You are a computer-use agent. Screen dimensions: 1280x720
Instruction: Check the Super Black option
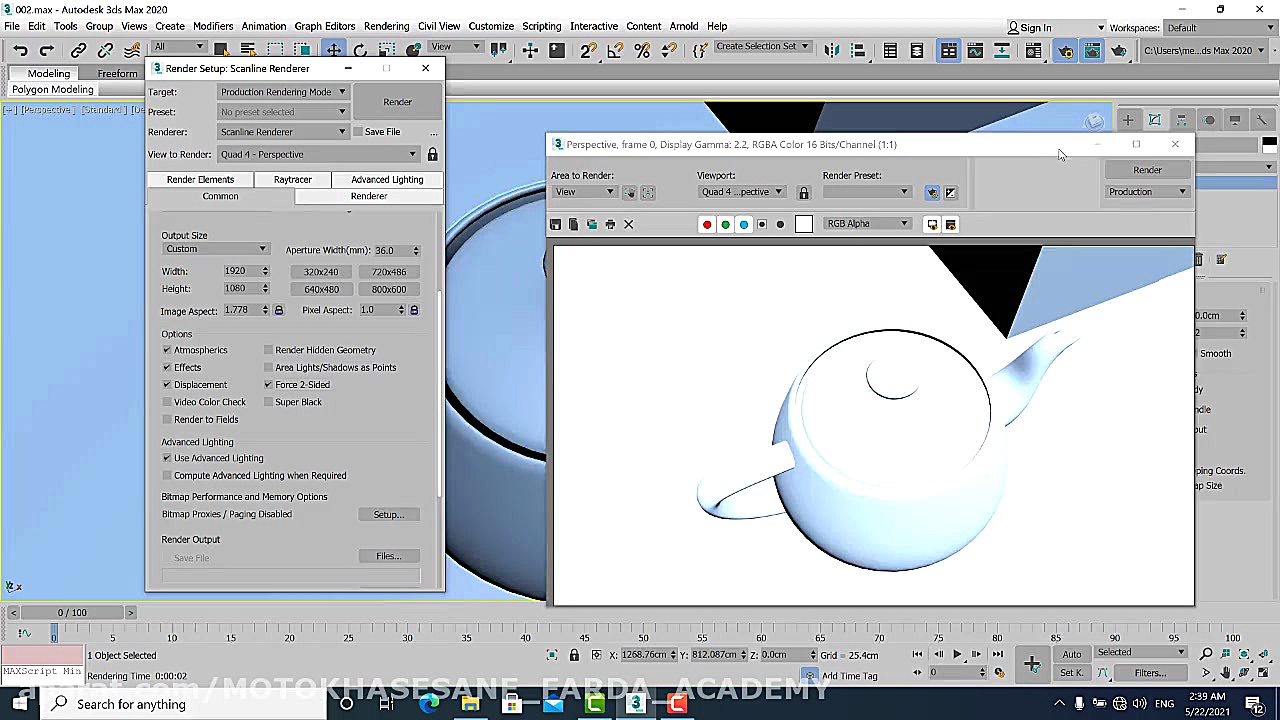268,402
